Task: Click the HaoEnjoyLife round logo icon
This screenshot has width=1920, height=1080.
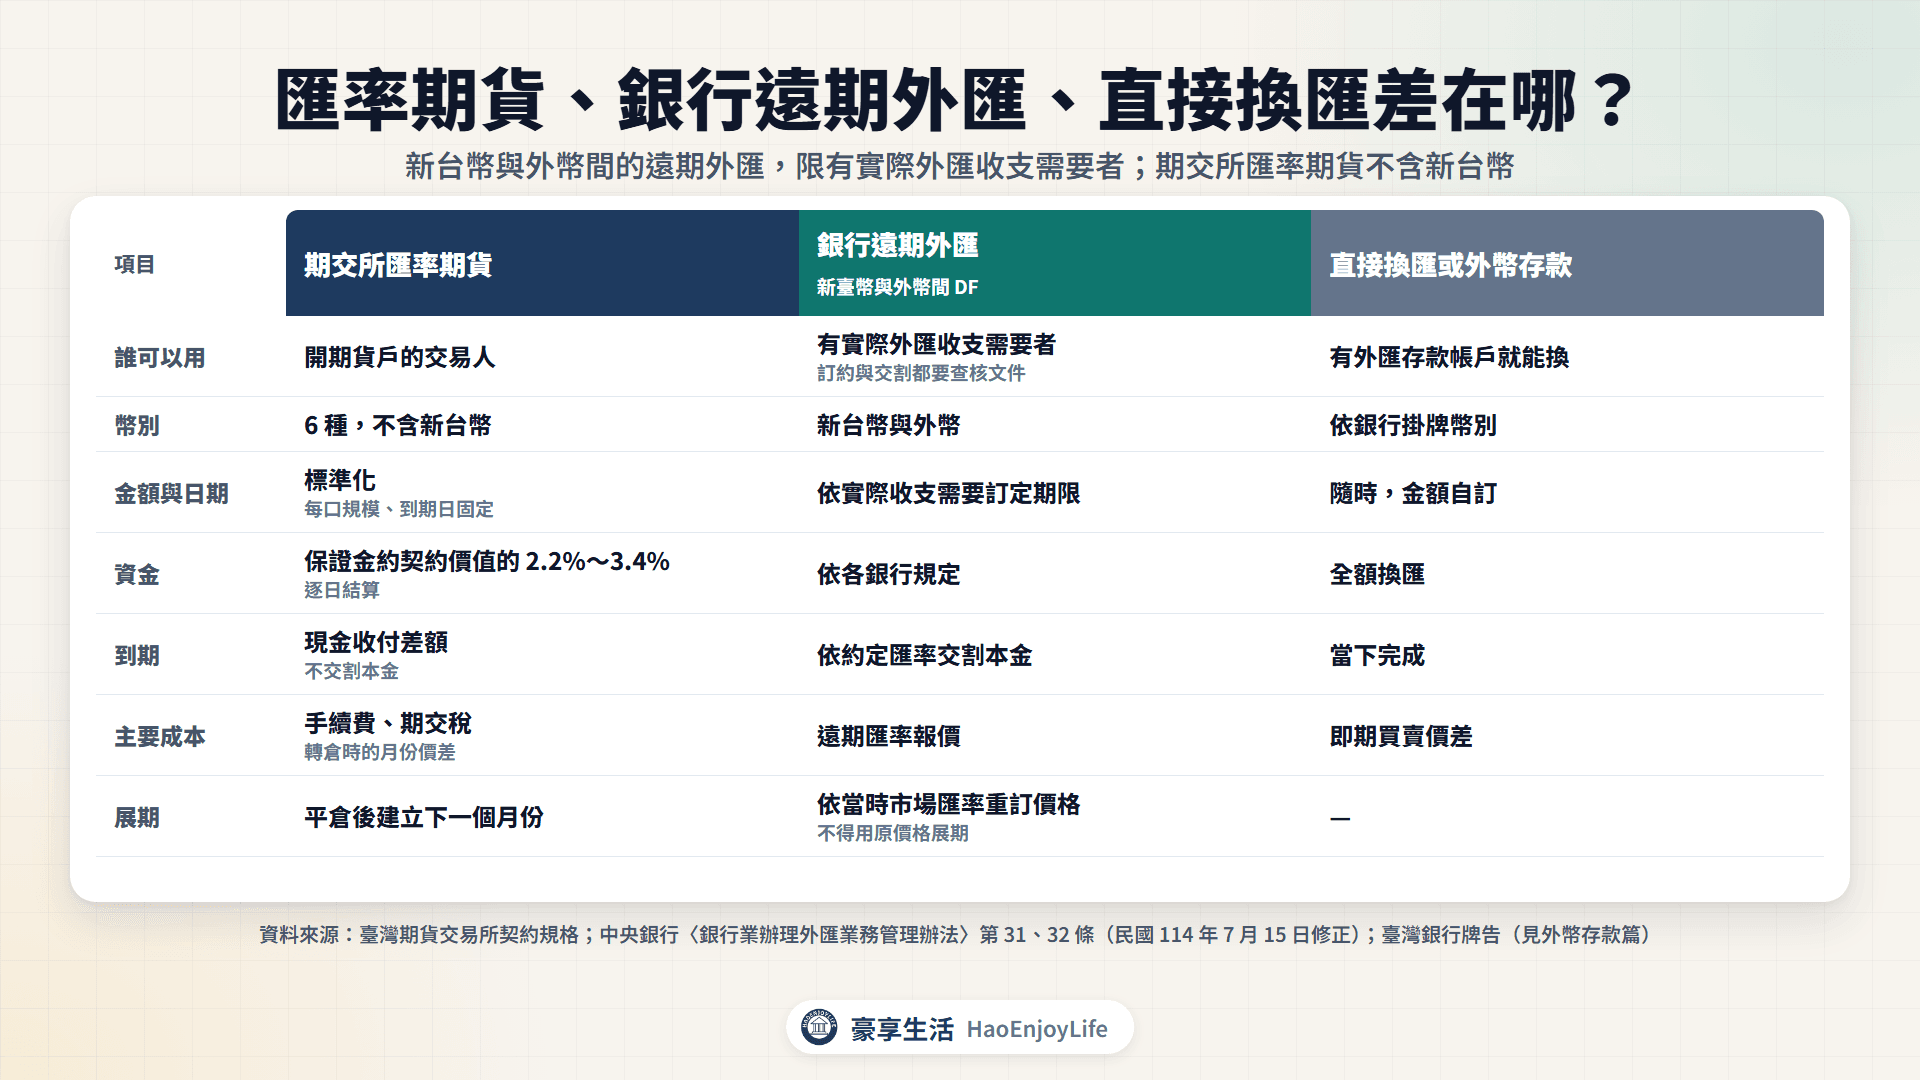Action: click(819, 1027)
